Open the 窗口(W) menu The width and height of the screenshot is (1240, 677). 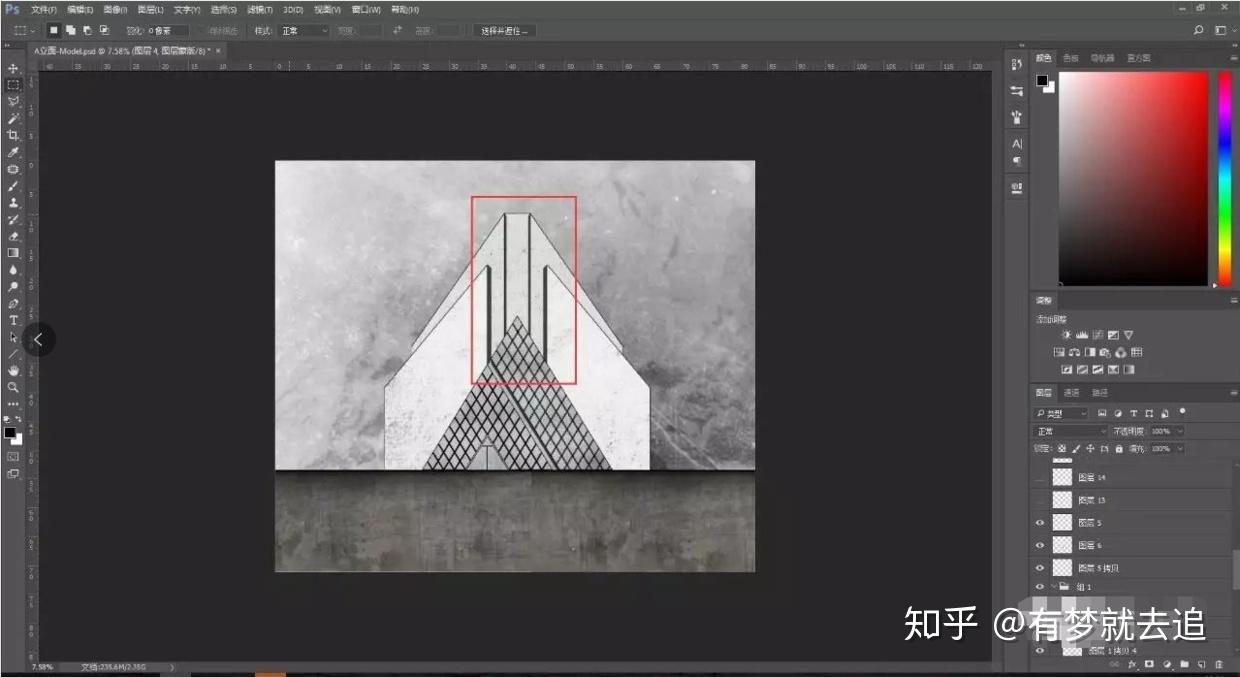pos(366,9)
